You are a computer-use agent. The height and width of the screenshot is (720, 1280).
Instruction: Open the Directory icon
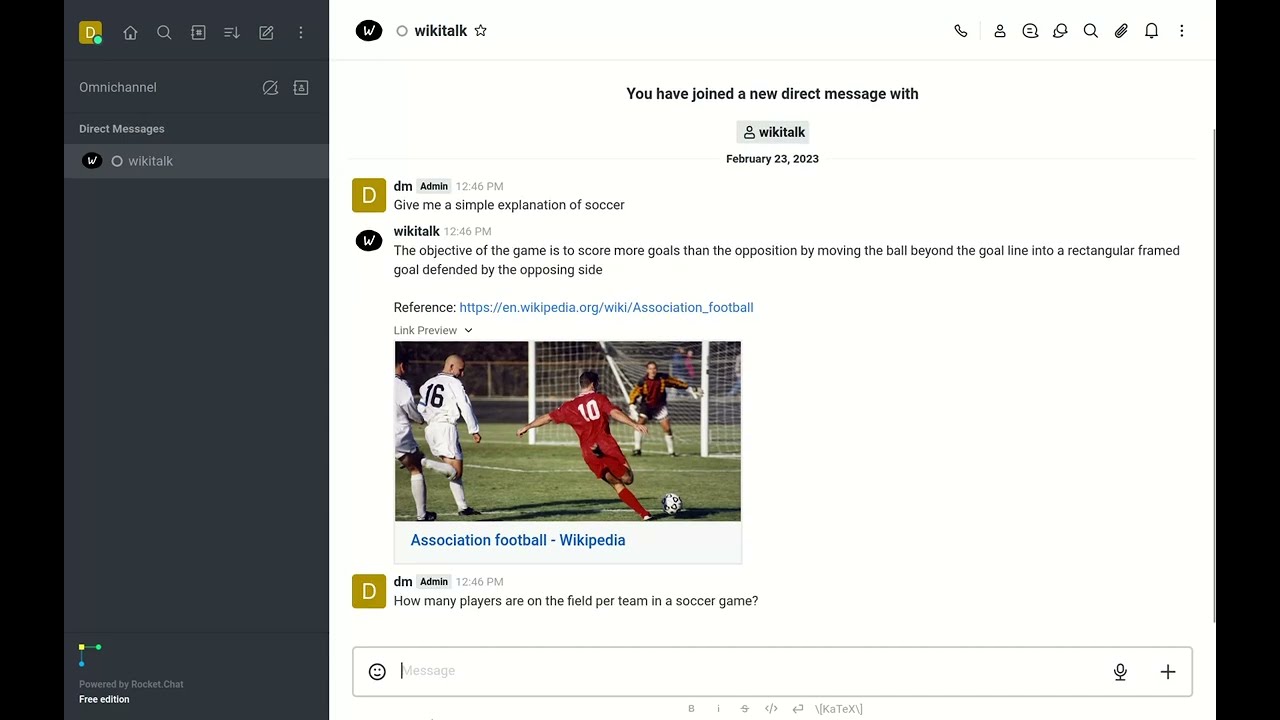[198, 33]
